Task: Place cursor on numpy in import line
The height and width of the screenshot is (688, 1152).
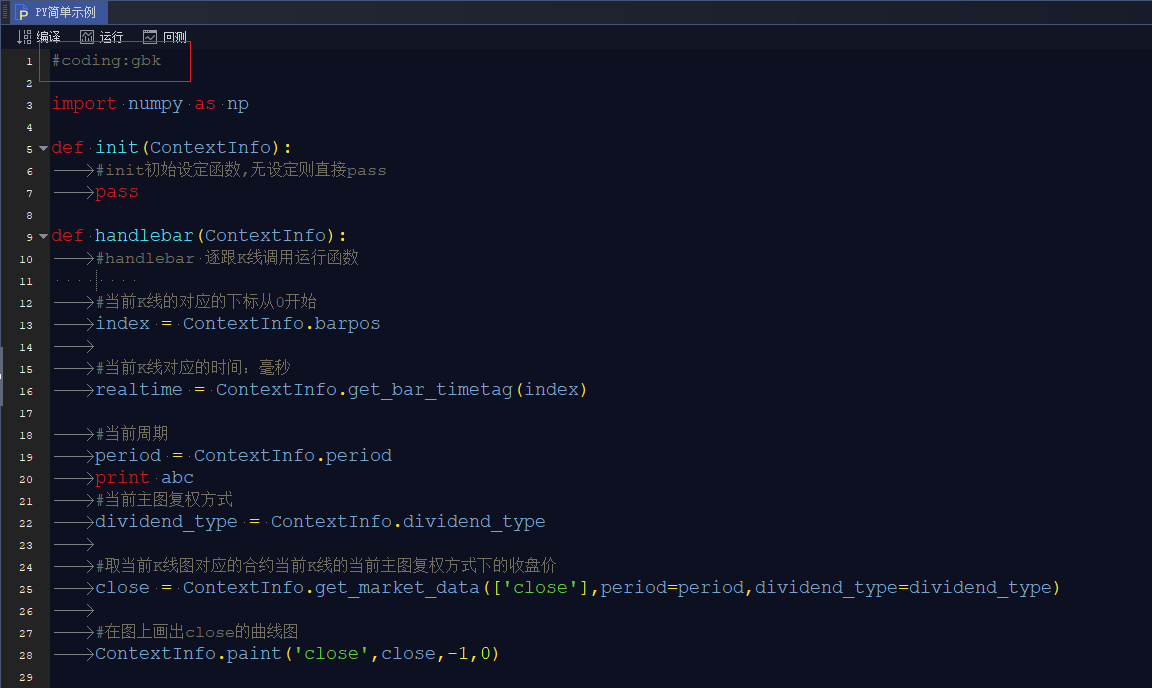Action: pyautogui.click(x=155, y=104)
